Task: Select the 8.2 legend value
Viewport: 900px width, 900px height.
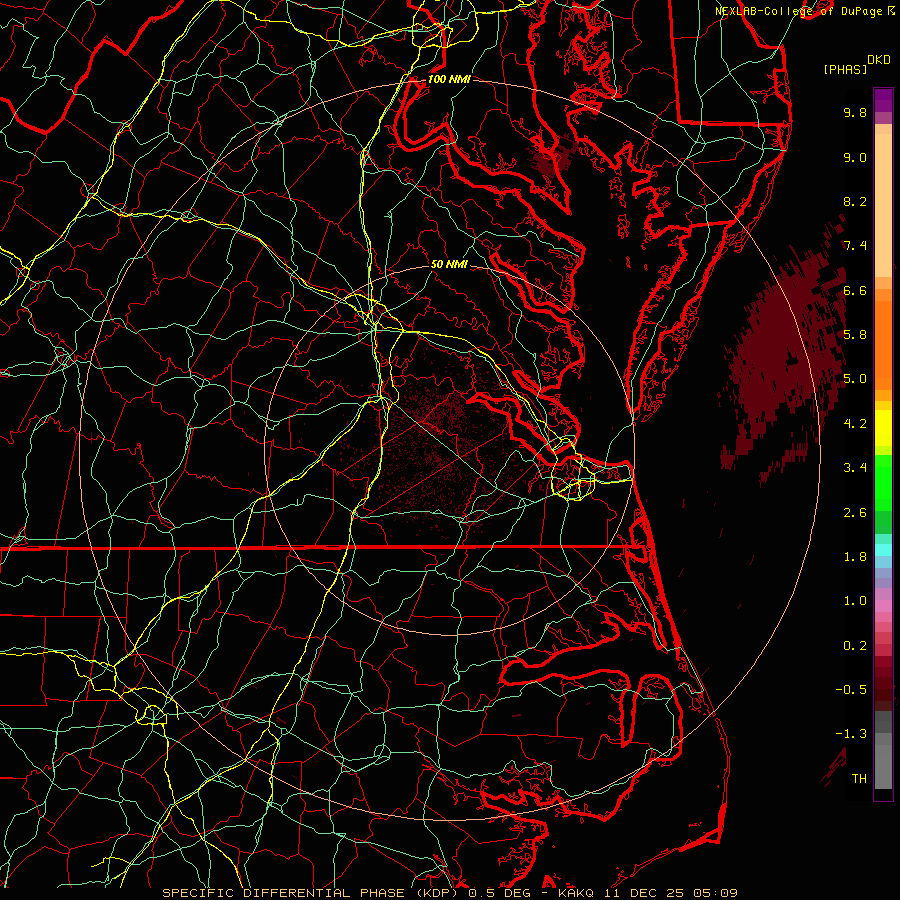Action: pyautogui.click(x=855, y=201)
